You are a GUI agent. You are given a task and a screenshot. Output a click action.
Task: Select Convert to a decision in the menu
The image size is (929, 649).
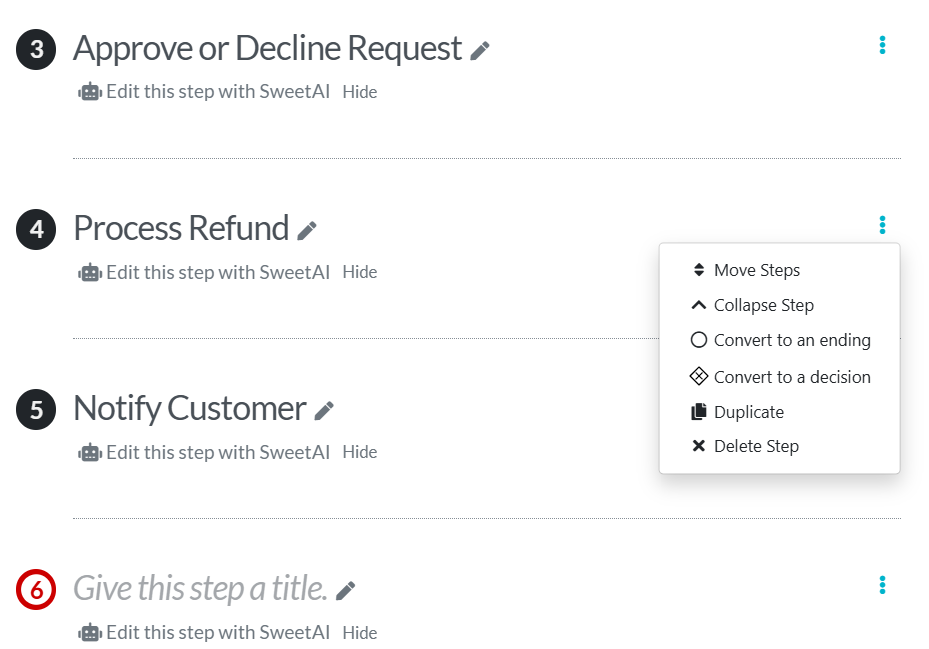click(793, 377)
